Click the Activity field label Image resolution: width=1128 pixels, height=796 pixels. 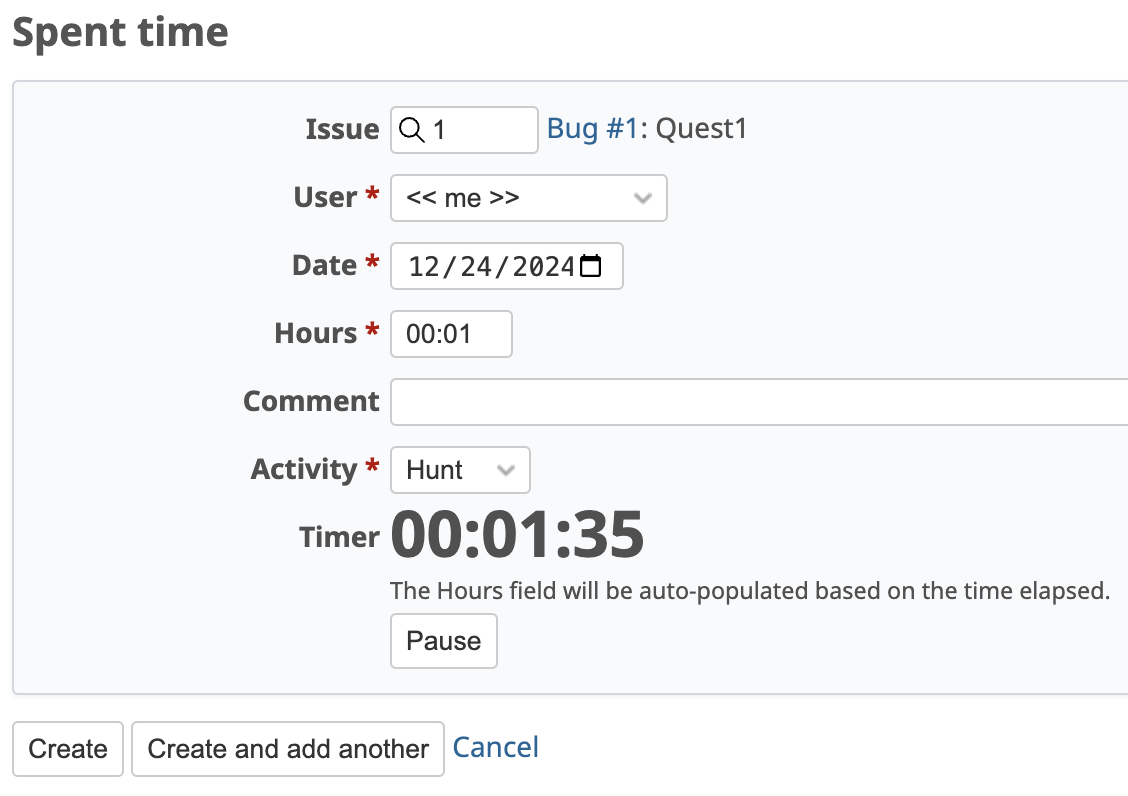pyautogui.click(x=304, y=469)
